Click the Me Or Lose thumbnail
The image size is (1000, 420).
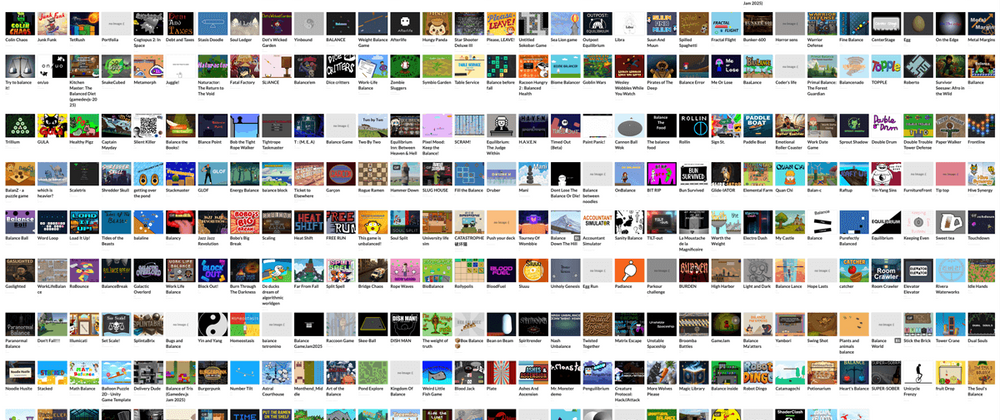723,66
